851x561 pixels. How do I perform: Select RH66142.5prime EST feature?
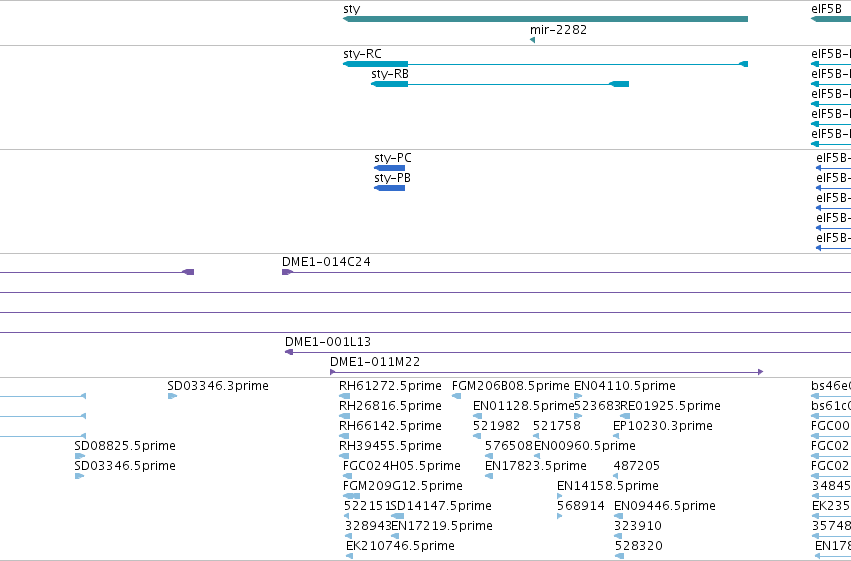[344, 436]
